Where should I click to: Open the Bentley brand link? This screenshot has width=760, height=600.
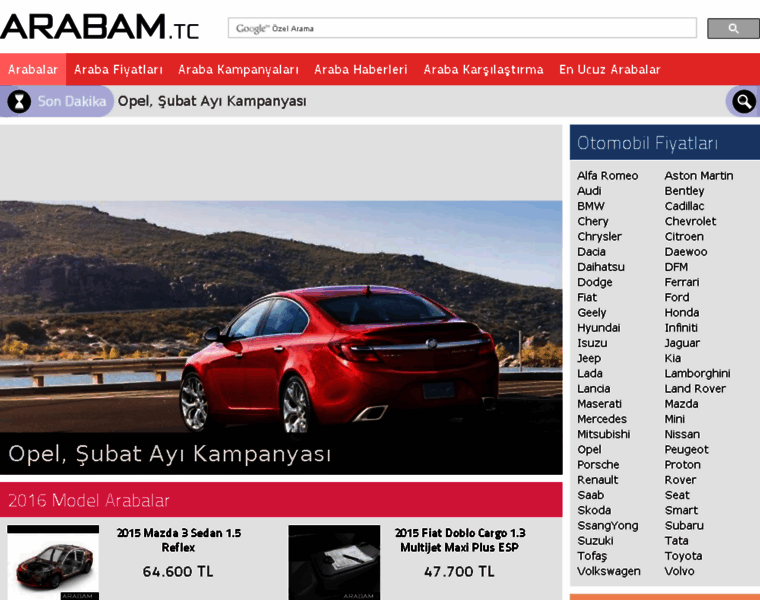pyautogui.click(x=684, y=191)
